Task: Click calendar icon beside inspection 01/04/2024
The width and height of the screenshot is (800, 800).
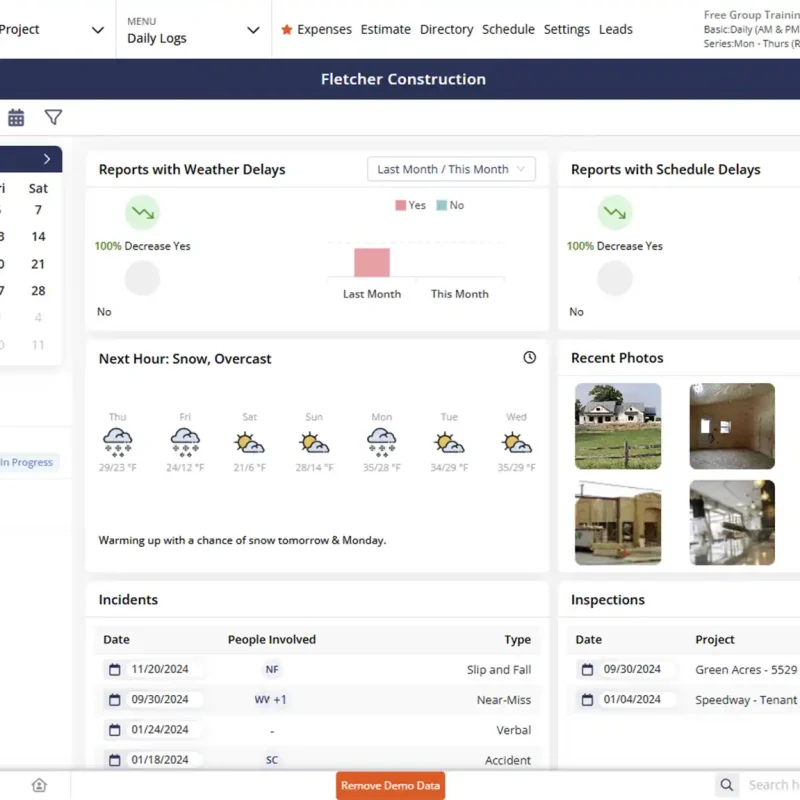Action: [x=587, y=699]
